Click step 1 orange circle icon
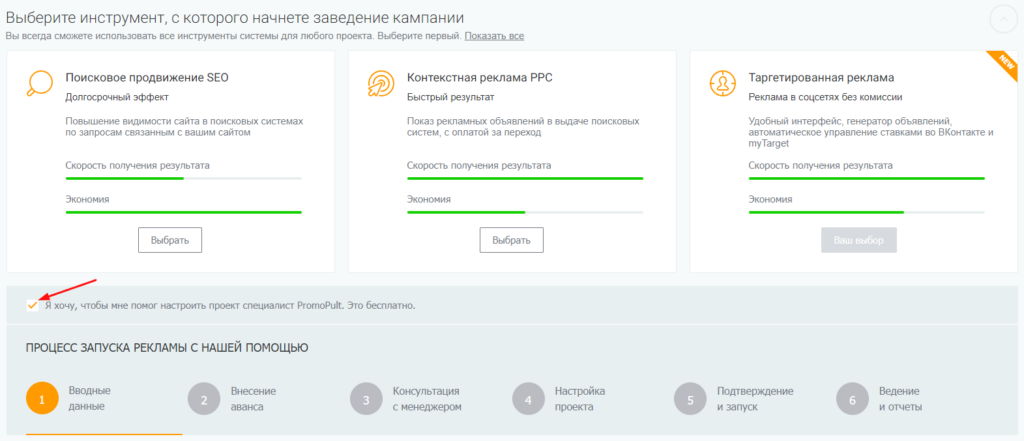 tap(42, 398)
